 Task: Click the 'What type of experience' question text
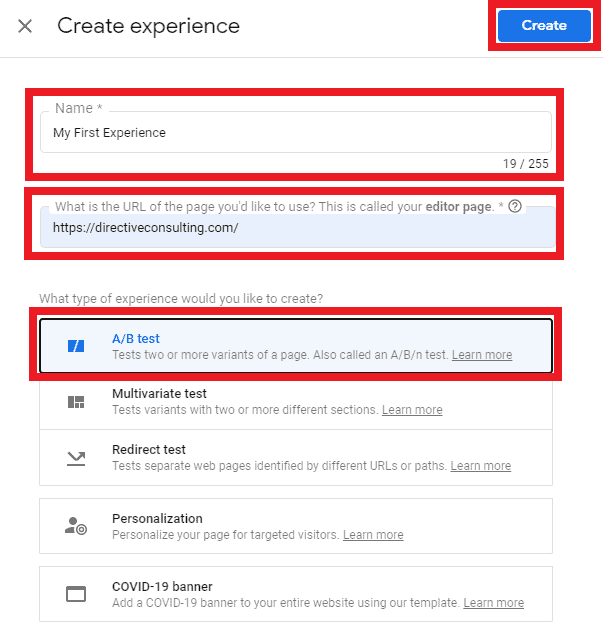(181, 299)
